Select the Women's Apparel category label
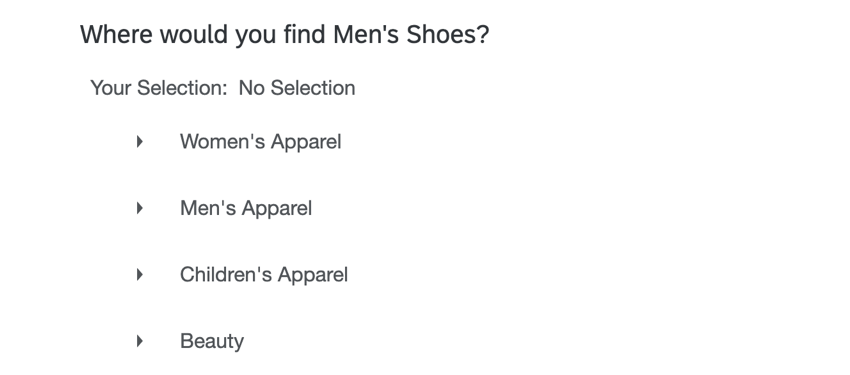850x375 pixels. [x=261, y=142]
